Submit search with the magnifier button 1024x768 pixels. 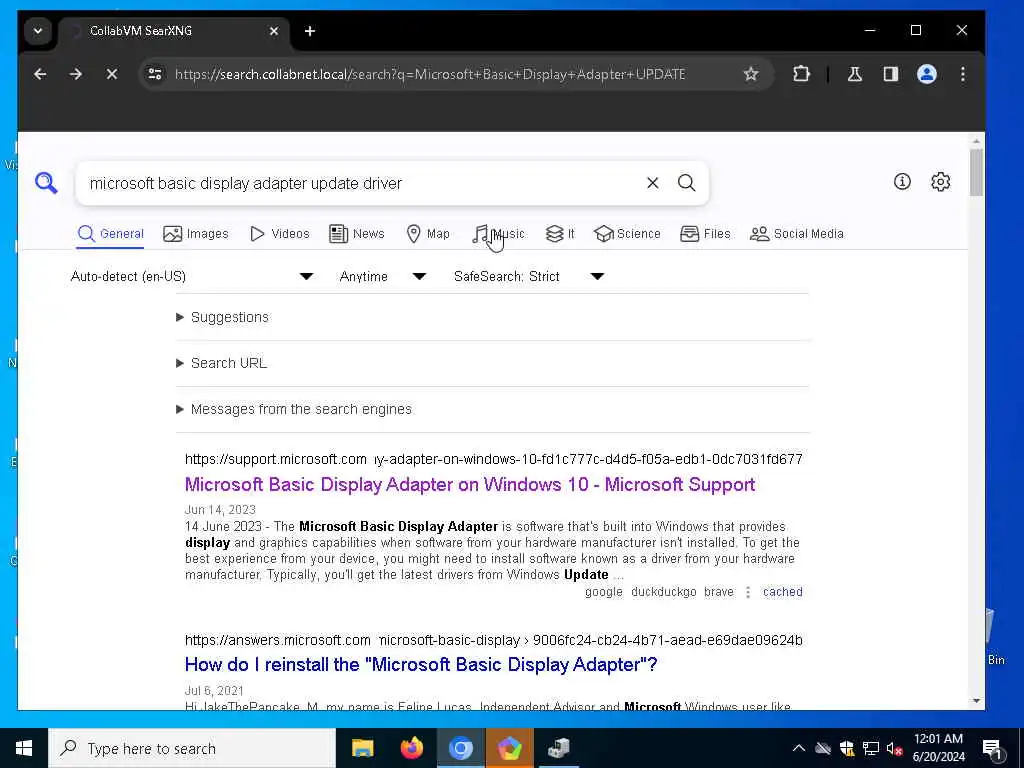[x=686, y=183]
